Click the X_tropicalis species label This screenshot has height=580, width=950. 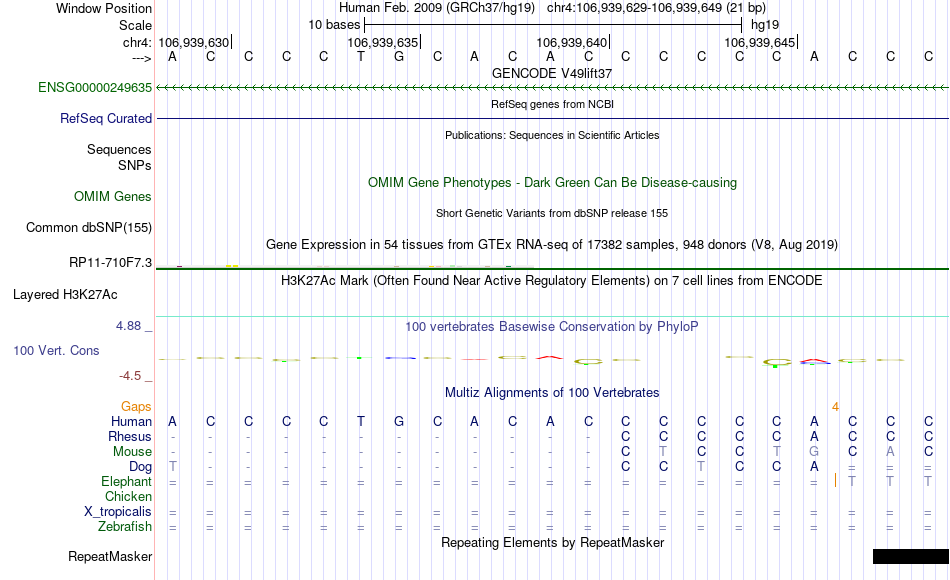click(118, 512)
